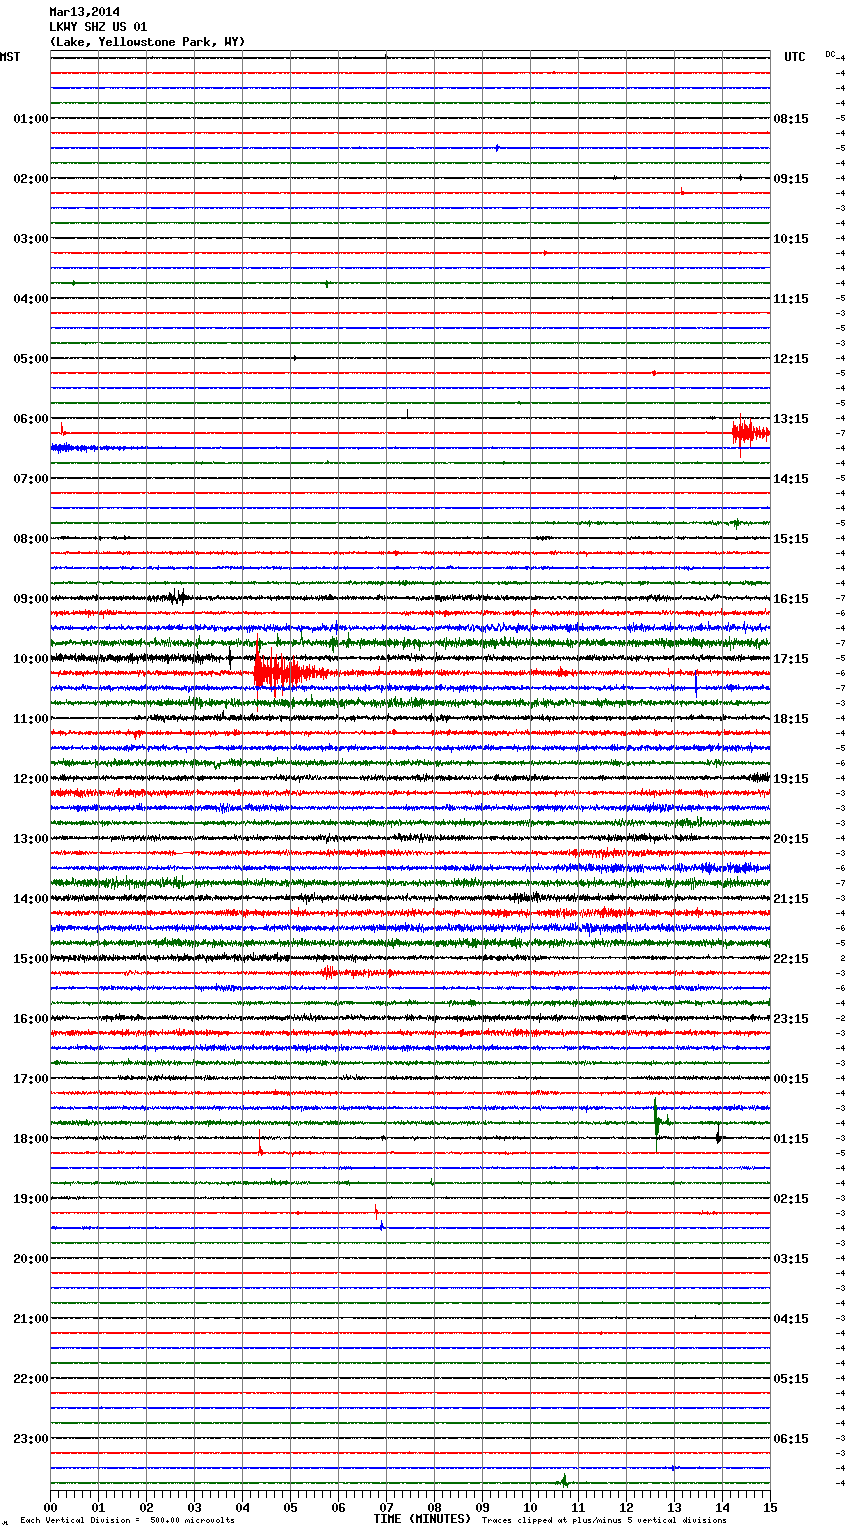Click the '03' minute axis label
The width and height of the screenshot is (850, 1534).
coord(194,1507)
